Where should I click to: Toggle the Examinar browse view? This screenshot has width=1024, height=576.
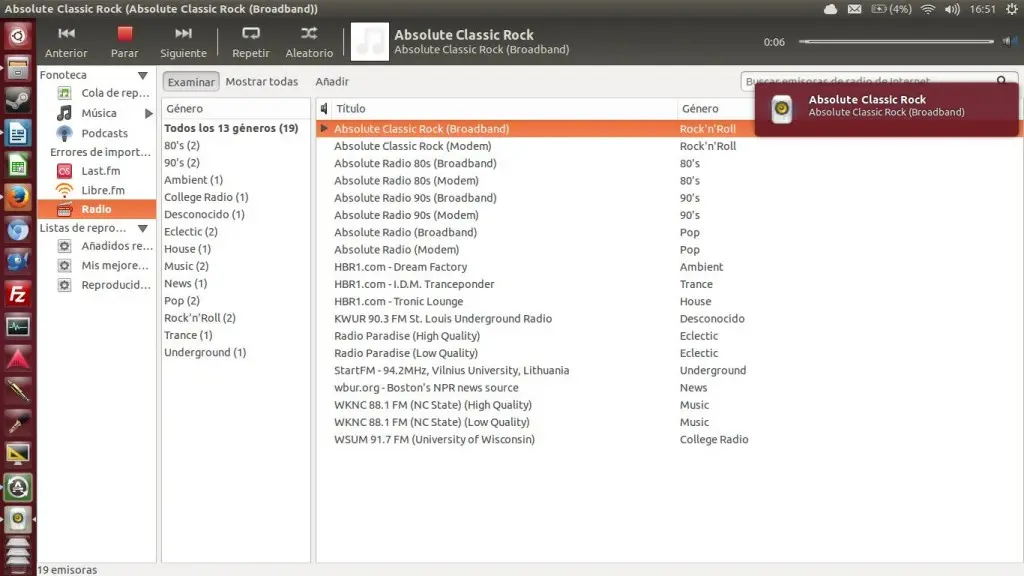coord(191,82)
